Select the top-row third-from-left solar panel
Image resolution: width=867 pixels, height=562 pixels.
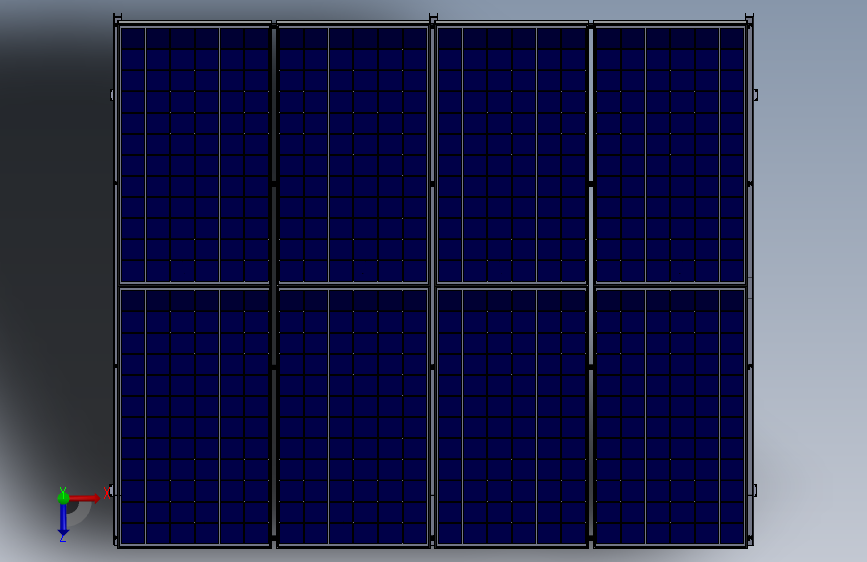(511, 154)
